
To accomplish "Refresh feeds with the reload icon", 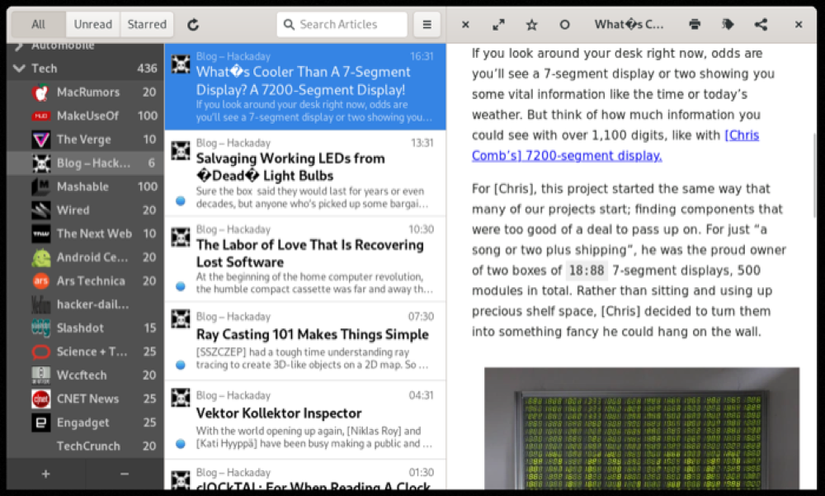I will click(193, 24).
